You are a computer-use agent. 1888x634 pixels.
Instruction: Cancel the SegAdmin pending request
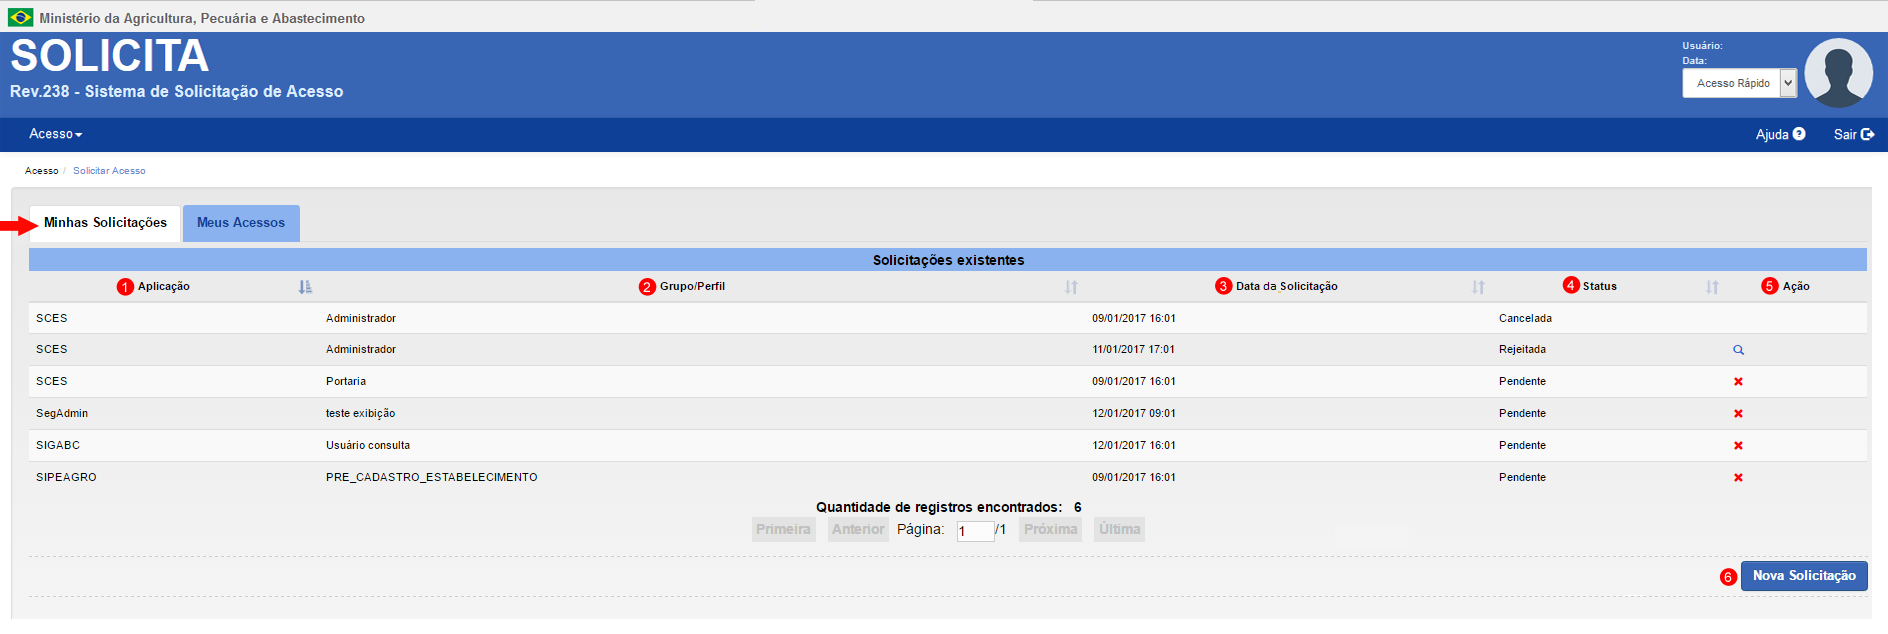1738,414
